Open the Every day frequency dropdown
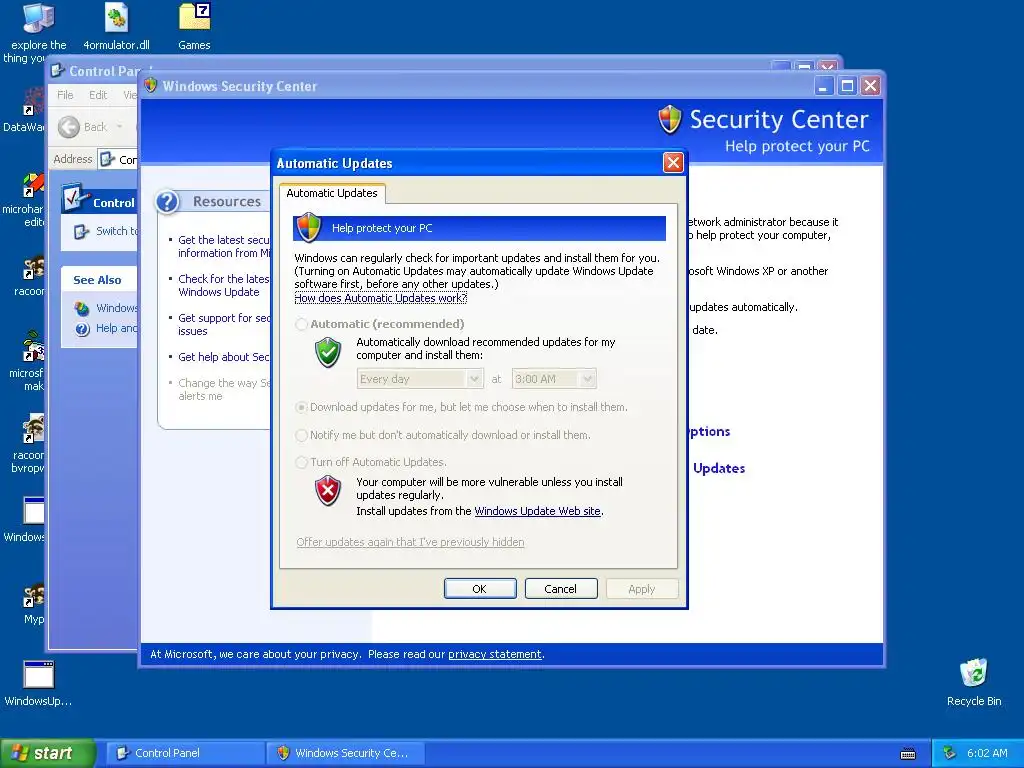Viewport: 1024px width, 768px height. pyautogui.click(x=420, y=379)
